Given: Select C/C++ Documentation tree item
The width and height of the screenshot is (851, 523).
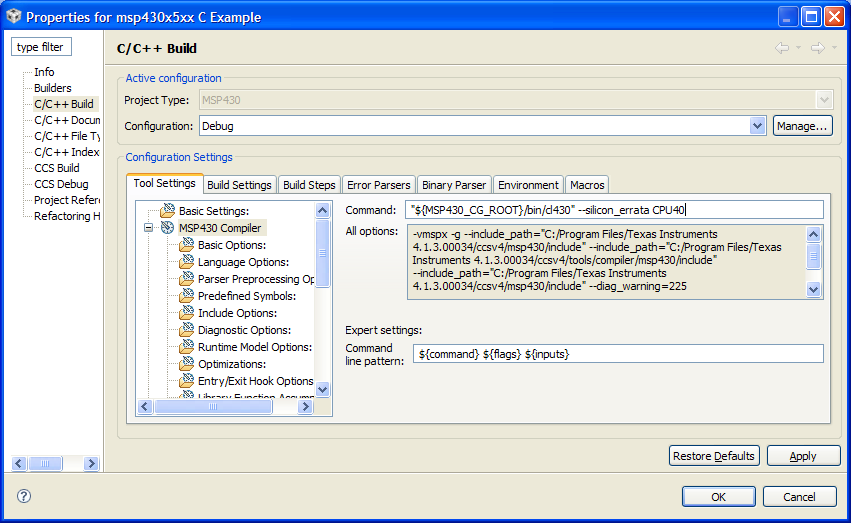Looking at the screenshot, I should coord(67,120).
